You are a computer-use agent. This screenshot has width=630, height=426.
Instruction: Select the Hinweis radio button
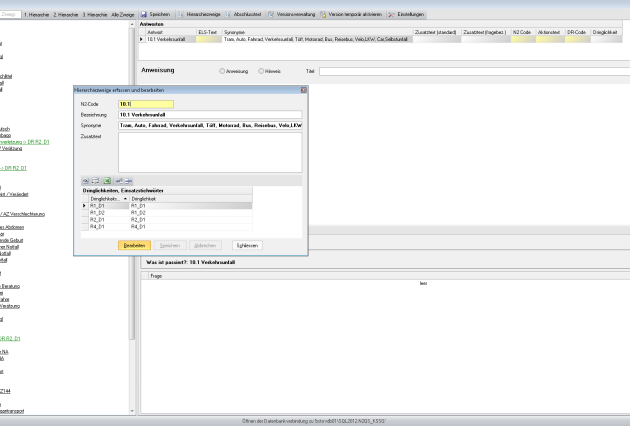pyautogui.click(x=261, y=71)
